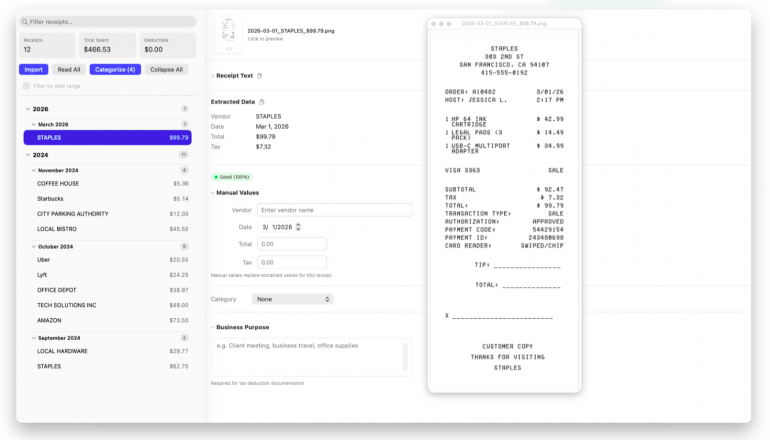The height and width of the screenshot is (440, 770).
Task: Click the Good (100%) confidence badge
Action: tap(232, 177)
